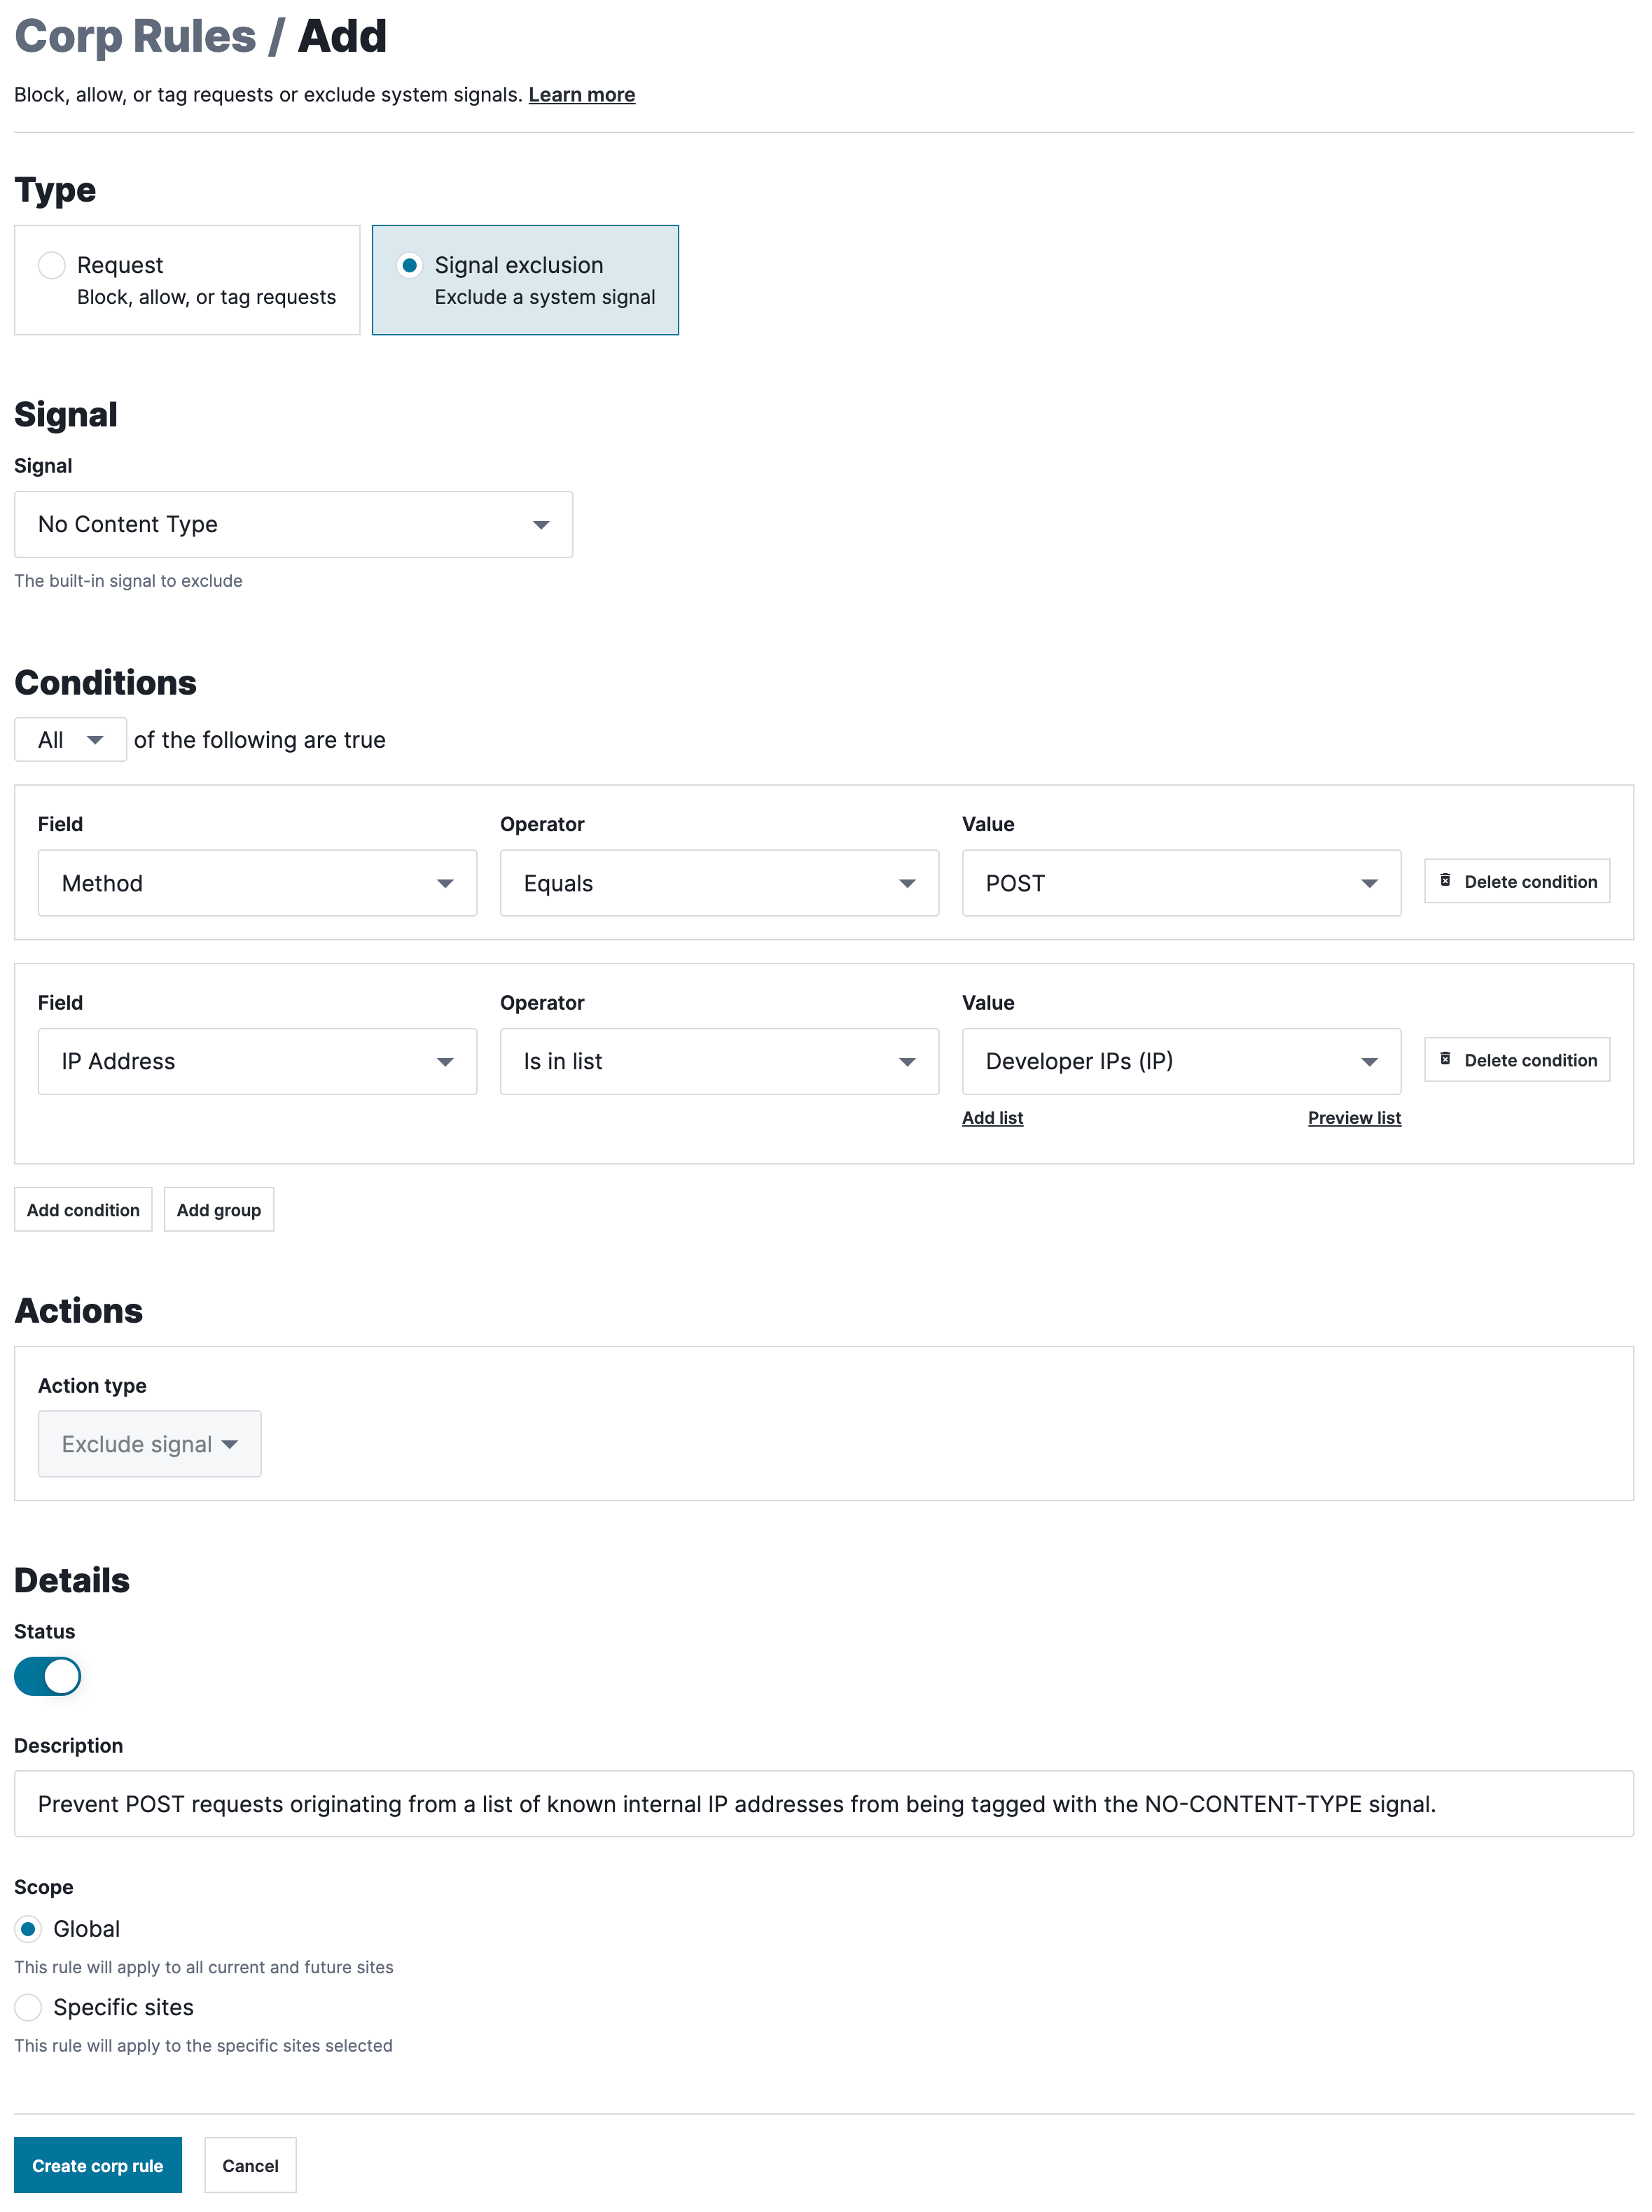Image resolution: width=1652 pixels, height=2212 pixels.
Task: Click the Add condition button
Action: [x=83, y=1209]
